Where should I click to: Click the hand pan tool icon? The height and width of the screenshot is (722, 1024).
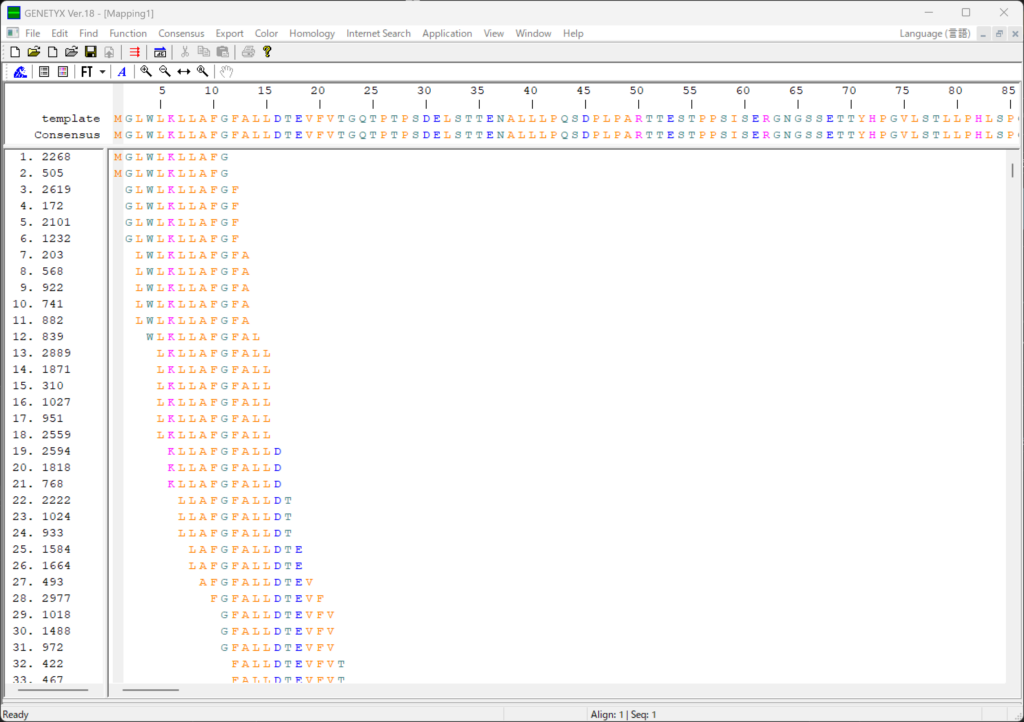click(x=226, y=72)
